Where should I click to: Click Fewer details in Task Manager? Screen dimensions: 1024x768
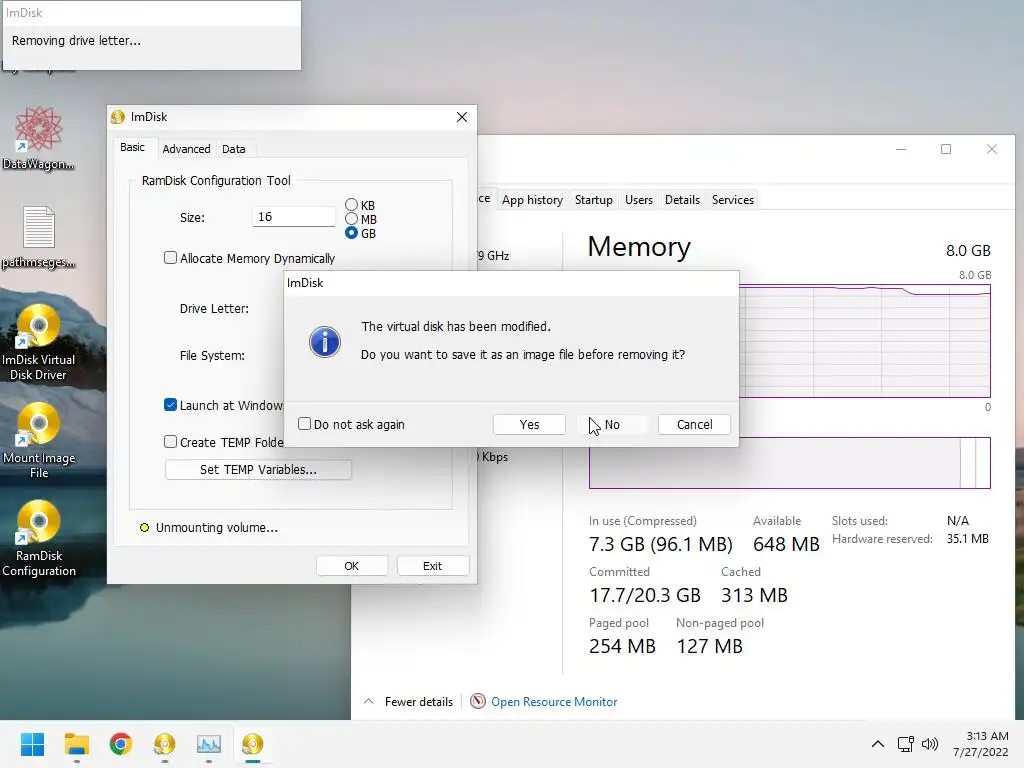coord(419,702)
